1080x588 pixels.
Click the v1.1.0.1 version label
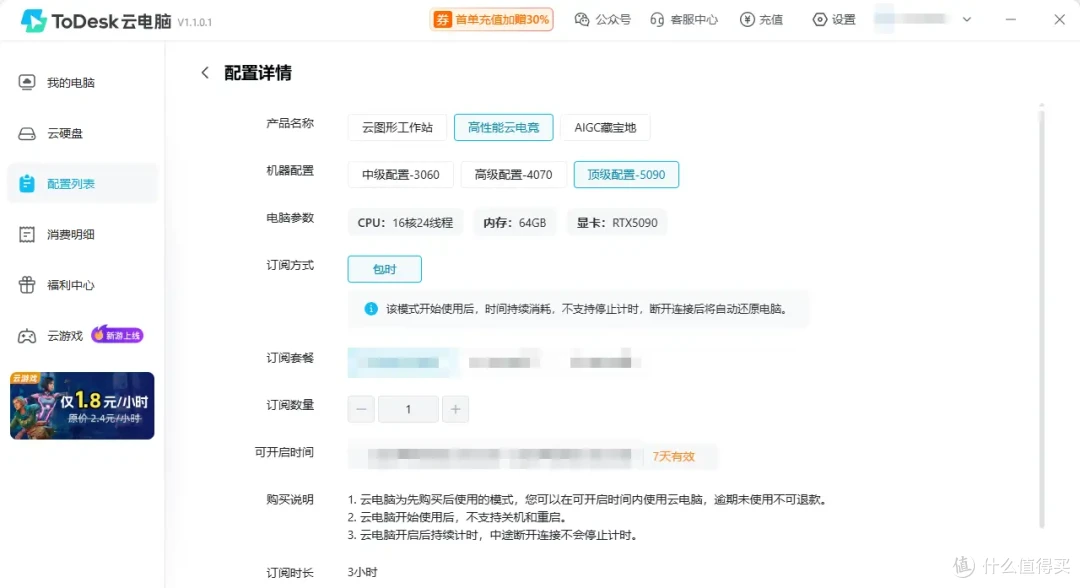pos(194,22)
